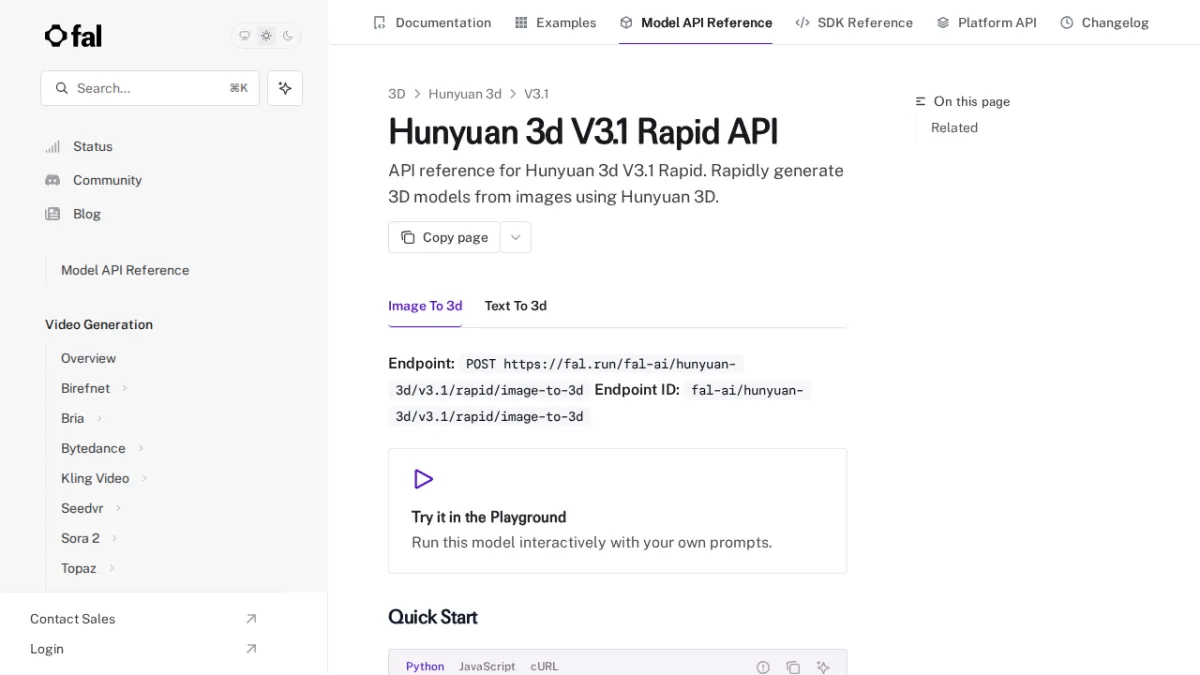Image resolution: width=1200 pixels, height=675 pixels.
Task: Click the Copy page button
Action: tap(444, 237)
